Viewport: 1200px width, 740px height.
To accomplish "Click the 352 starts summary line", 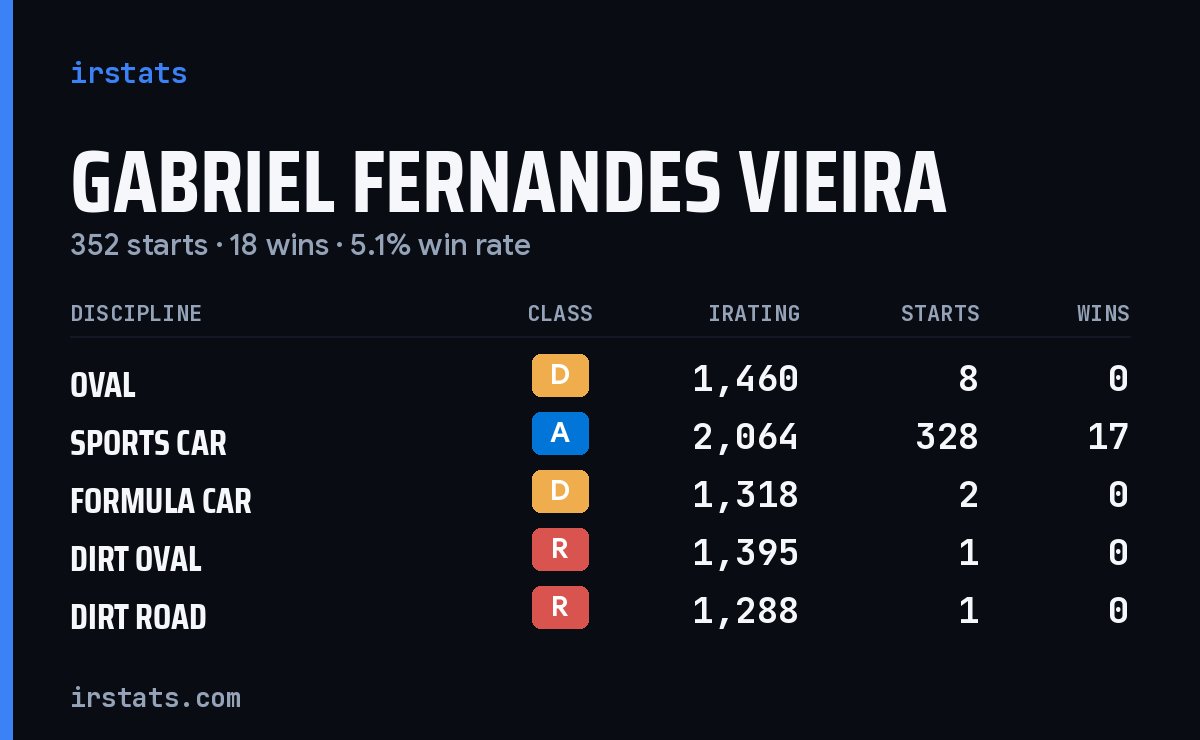I will [x=300, y=245].
